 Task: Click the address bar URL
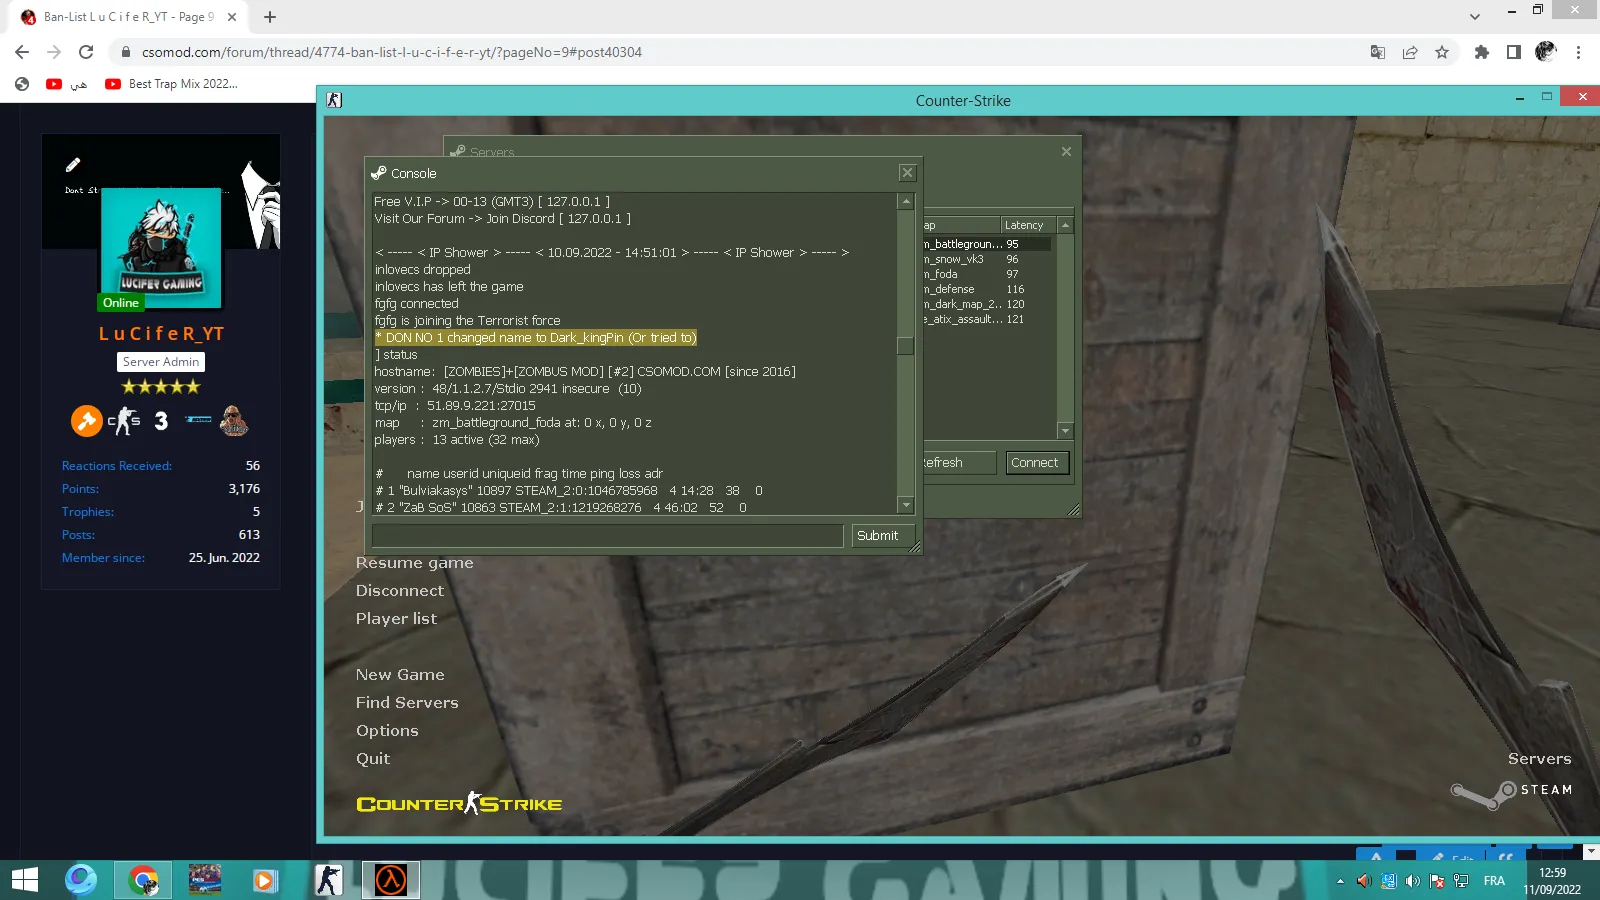392,52
